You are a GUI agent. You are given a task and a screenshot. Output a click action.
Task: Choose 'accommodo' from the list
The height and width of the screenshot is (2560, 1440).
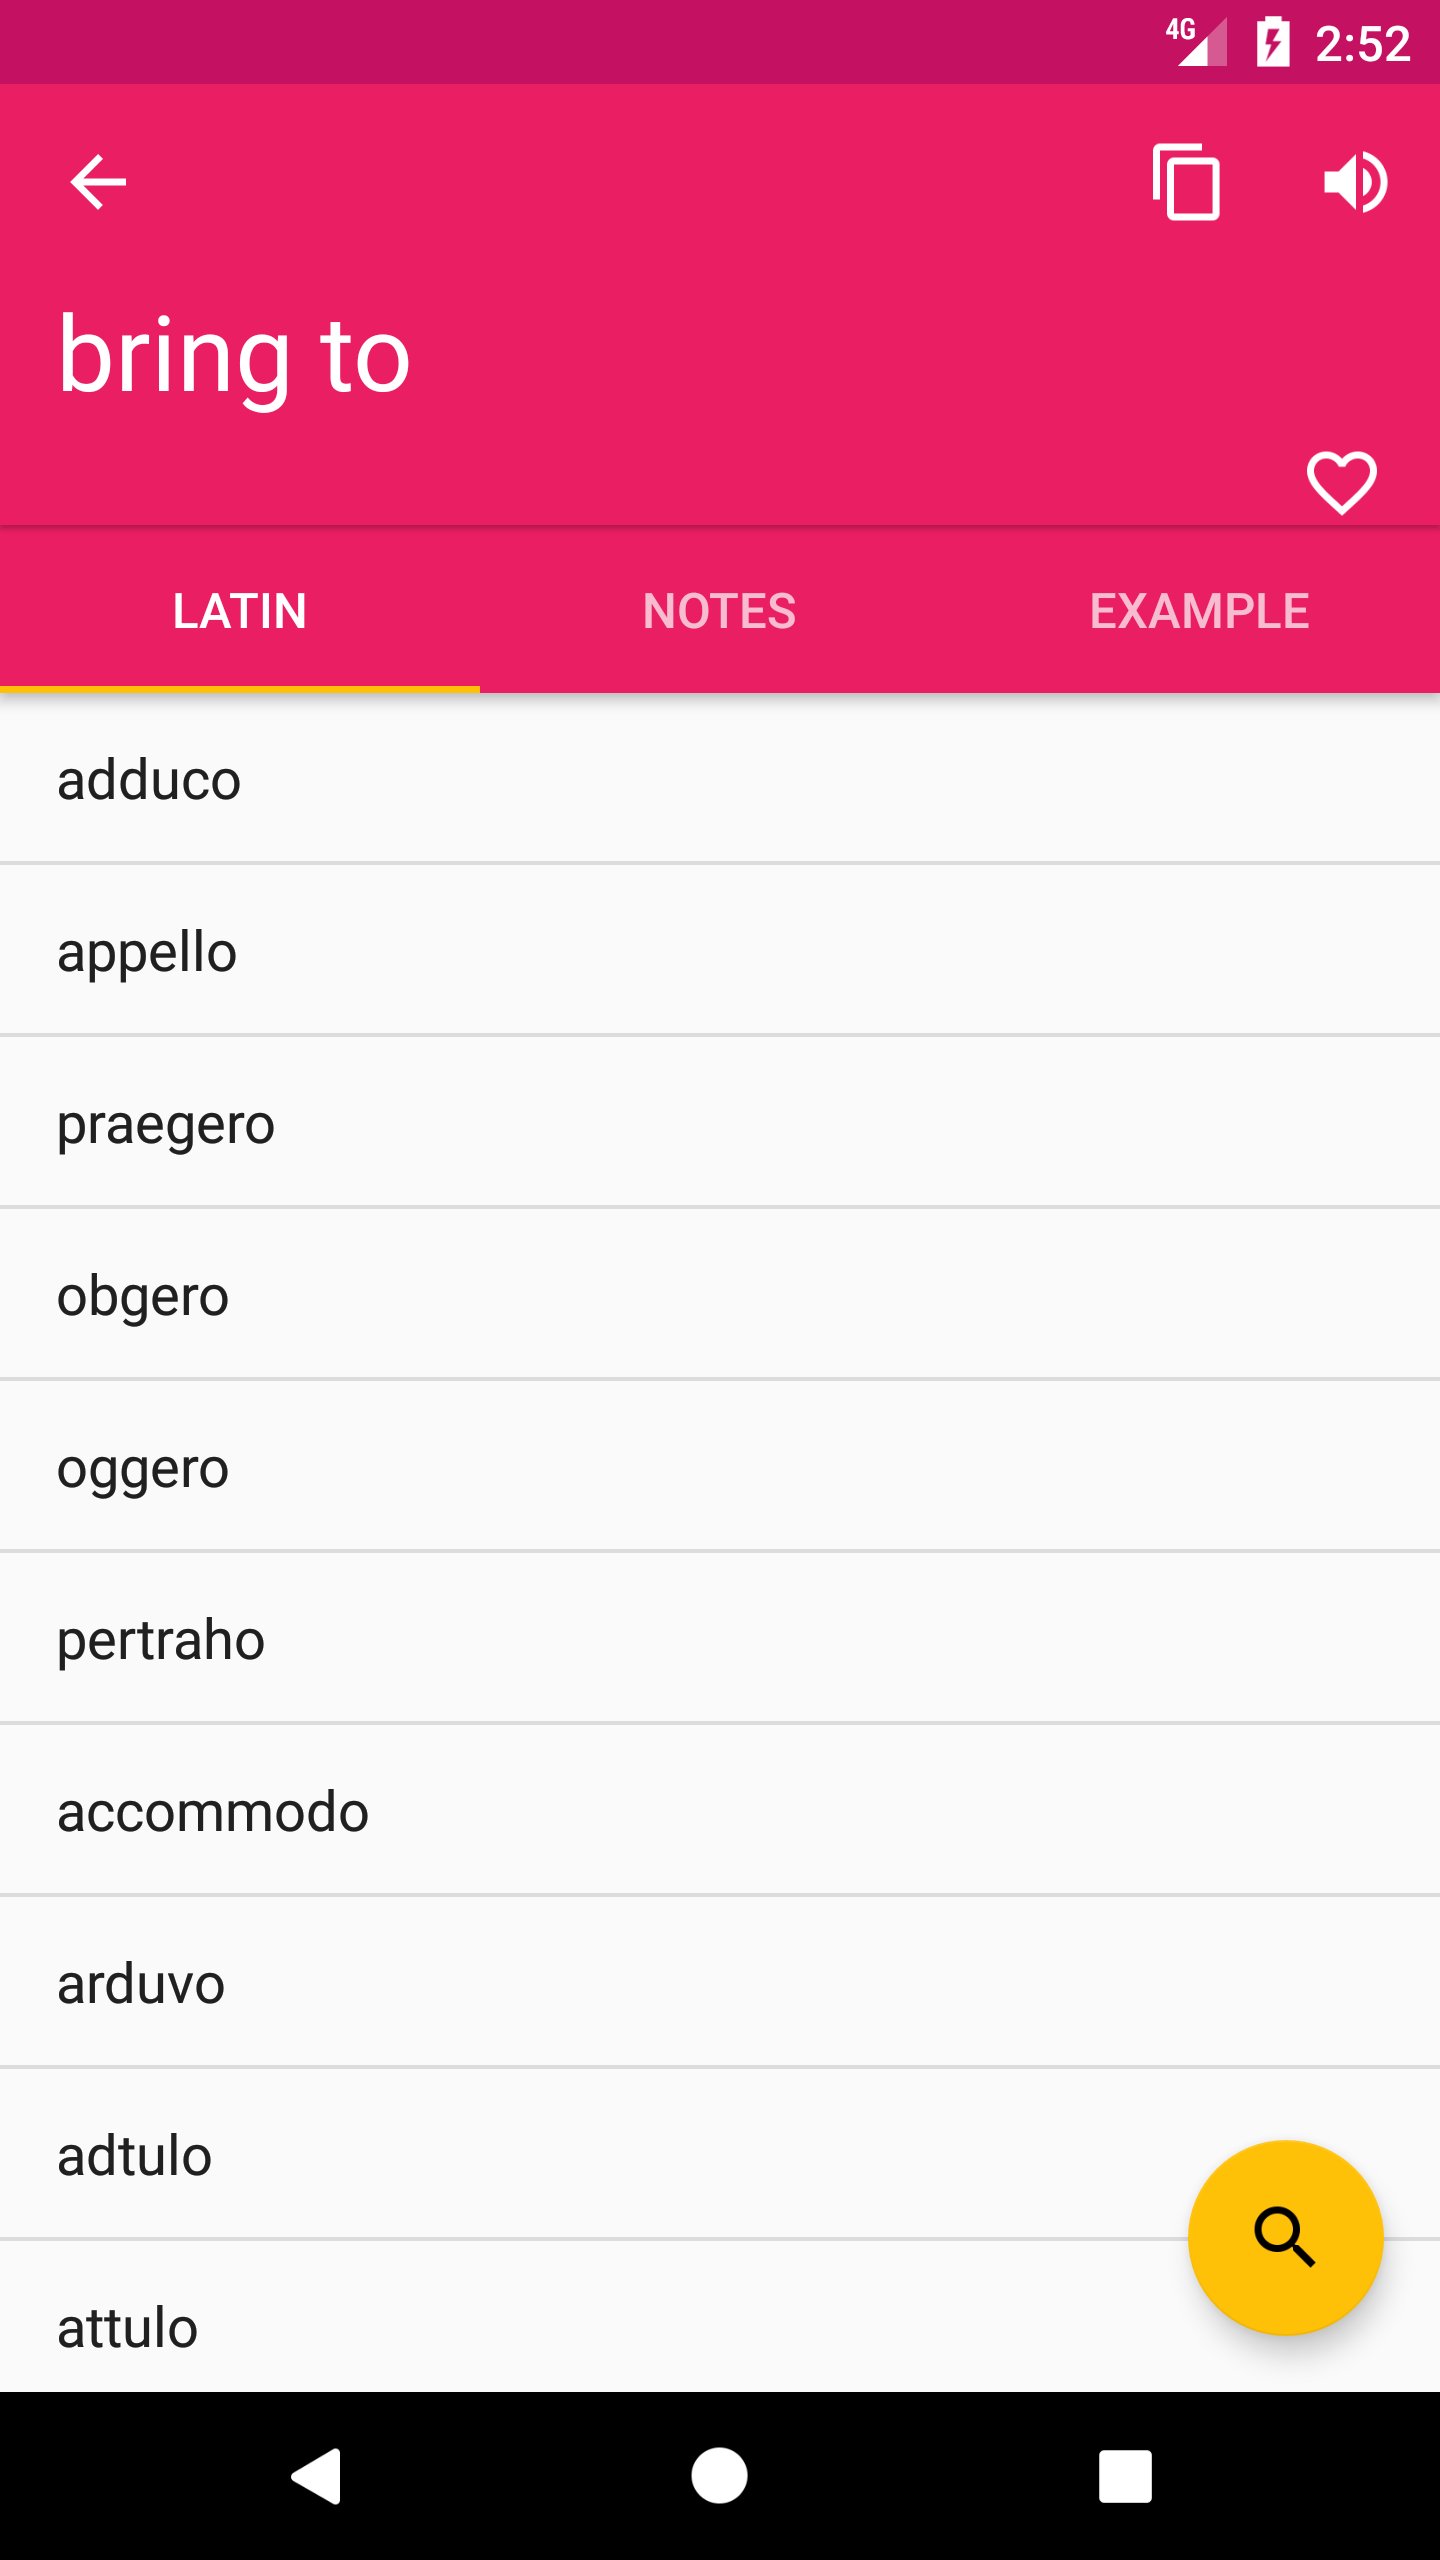click(213, 1812)
